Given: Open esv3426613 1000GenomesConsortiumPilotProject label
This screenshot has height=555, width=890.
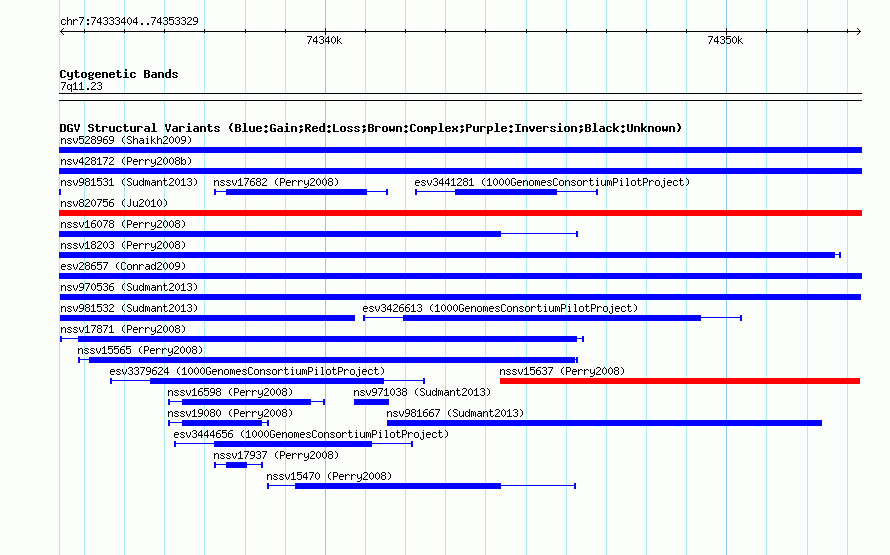Looking at the screenshot, I should tap(500, 308).
